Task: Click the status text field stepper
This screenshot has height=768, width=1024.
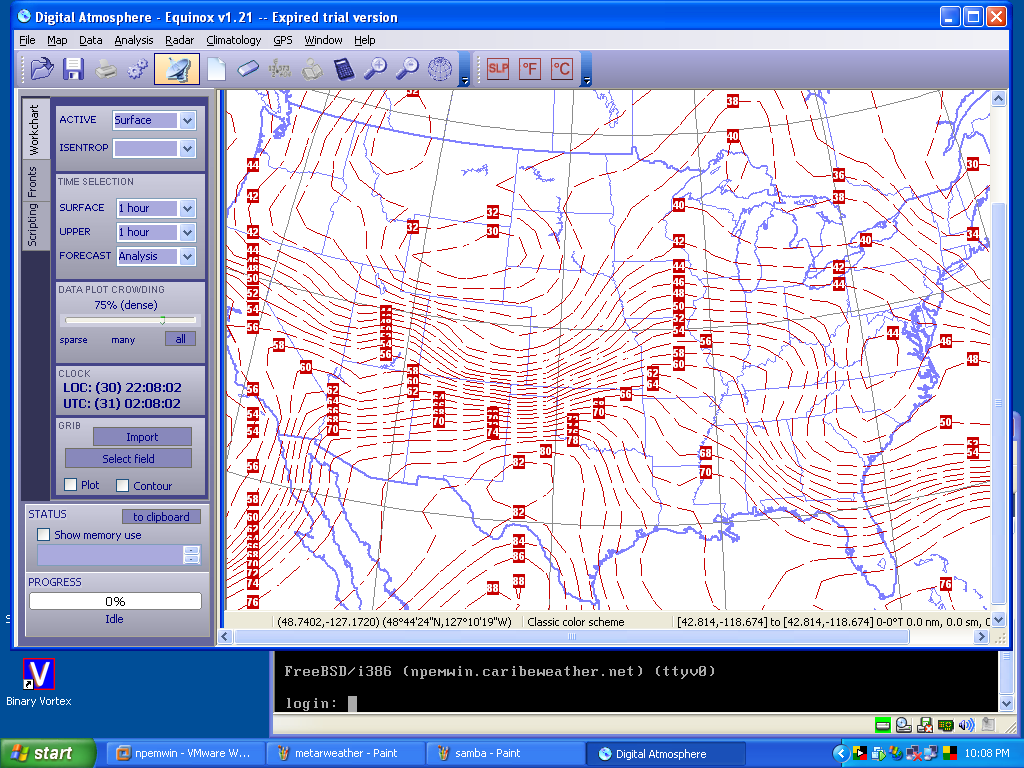Action: [191, 555]
